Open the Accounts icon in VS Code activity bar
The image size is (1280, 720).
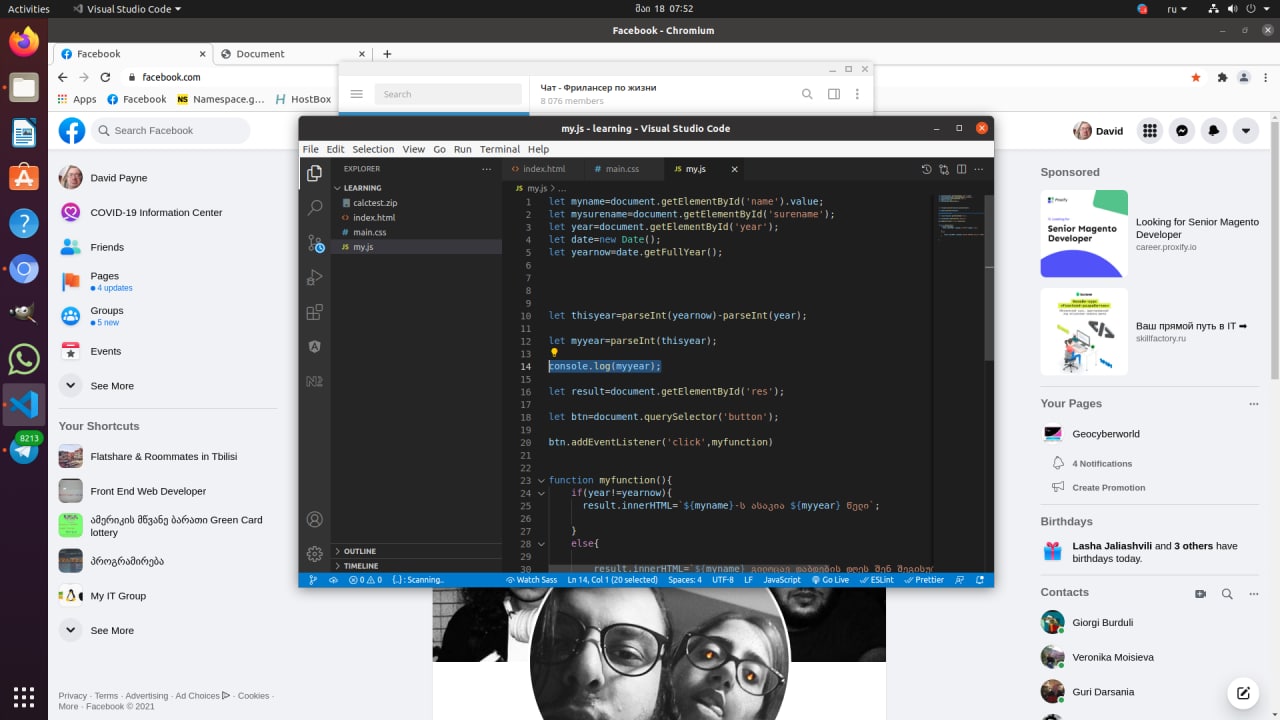(315, 520)
